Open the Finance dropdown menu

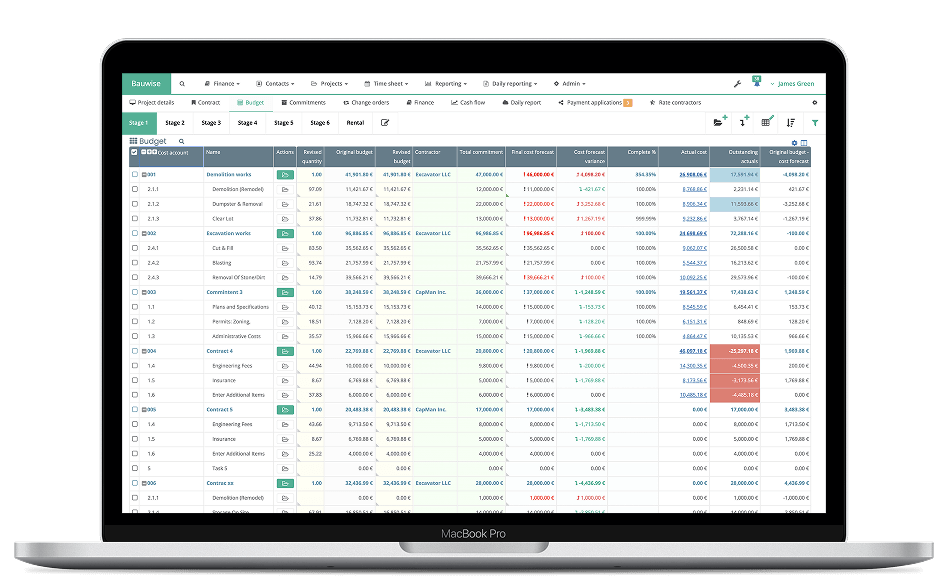coord(221,83)
